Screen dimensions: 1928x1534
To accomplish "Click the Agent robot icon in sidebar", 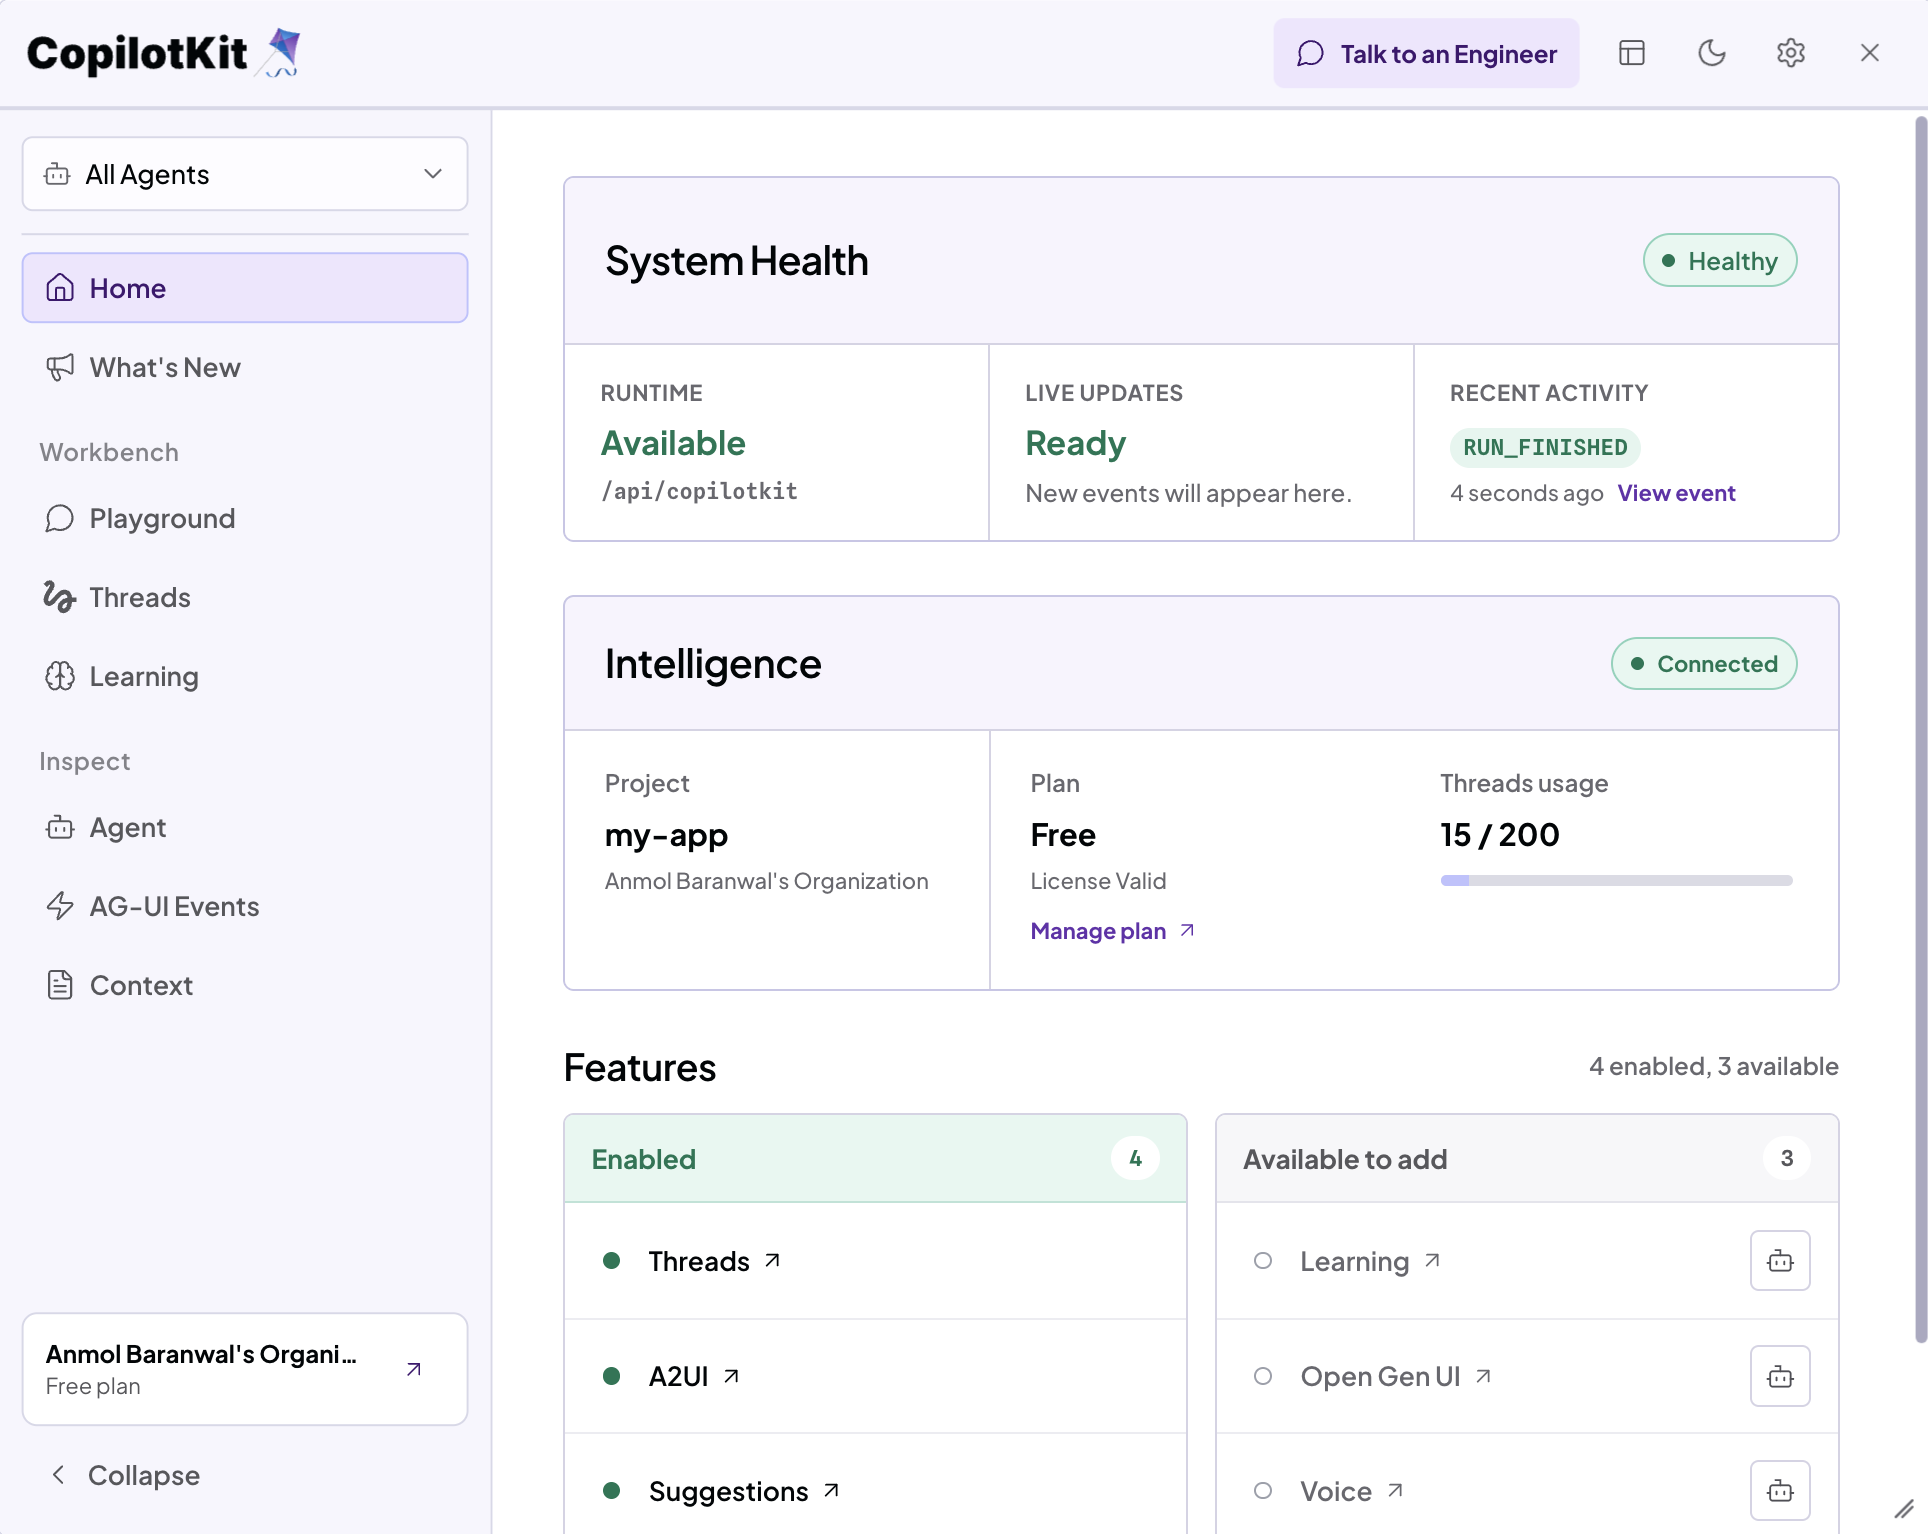I will coord(60,827).
